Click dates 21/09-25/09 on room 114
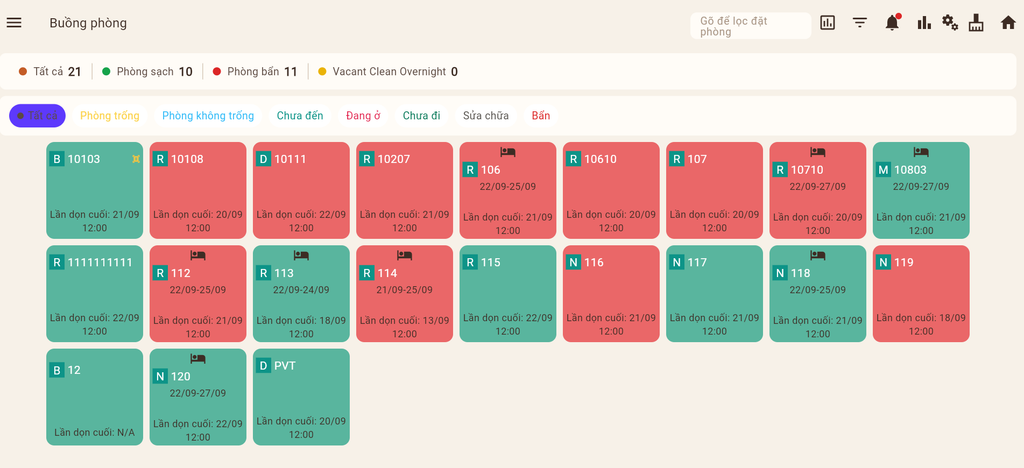Screen dimensions: 1024x468 point(404,290)
